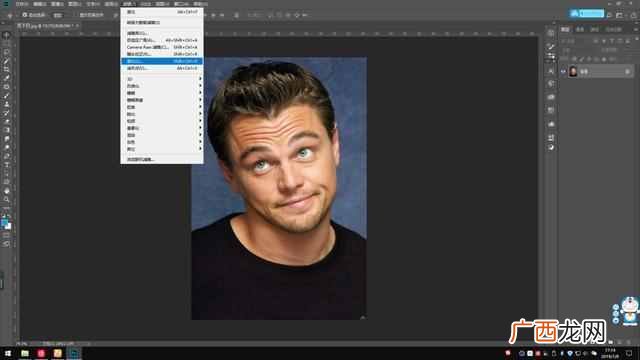
Task: Select the Brush tool
Action: click(x=7, y=96)
